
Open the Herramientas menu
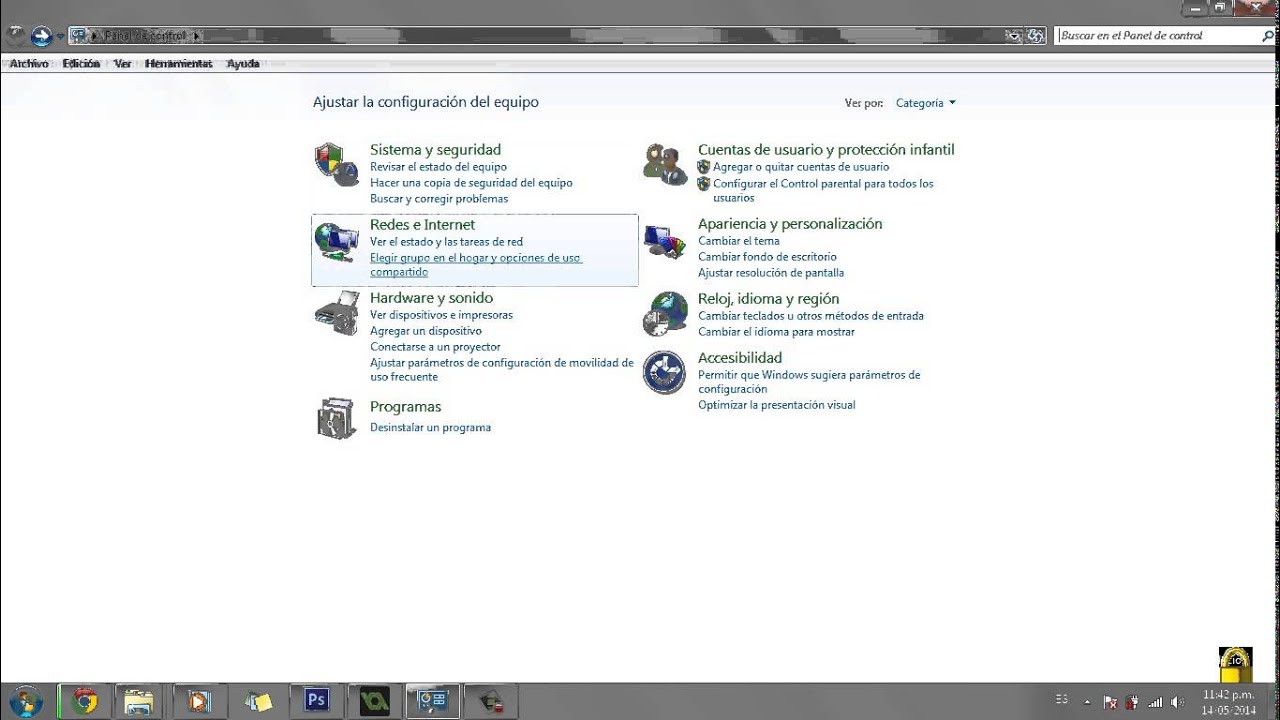tap(178, 63)
